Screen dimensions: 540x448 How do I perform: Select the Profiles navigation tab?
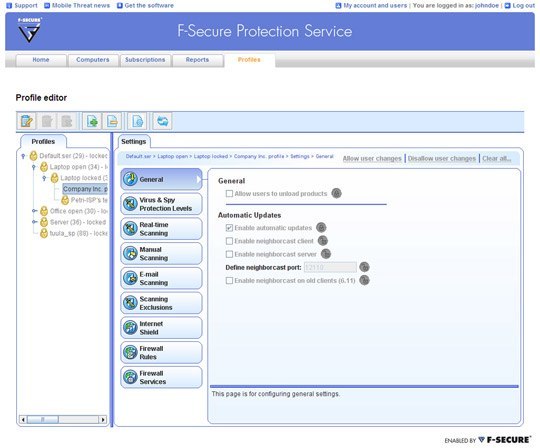click(249, 60)
